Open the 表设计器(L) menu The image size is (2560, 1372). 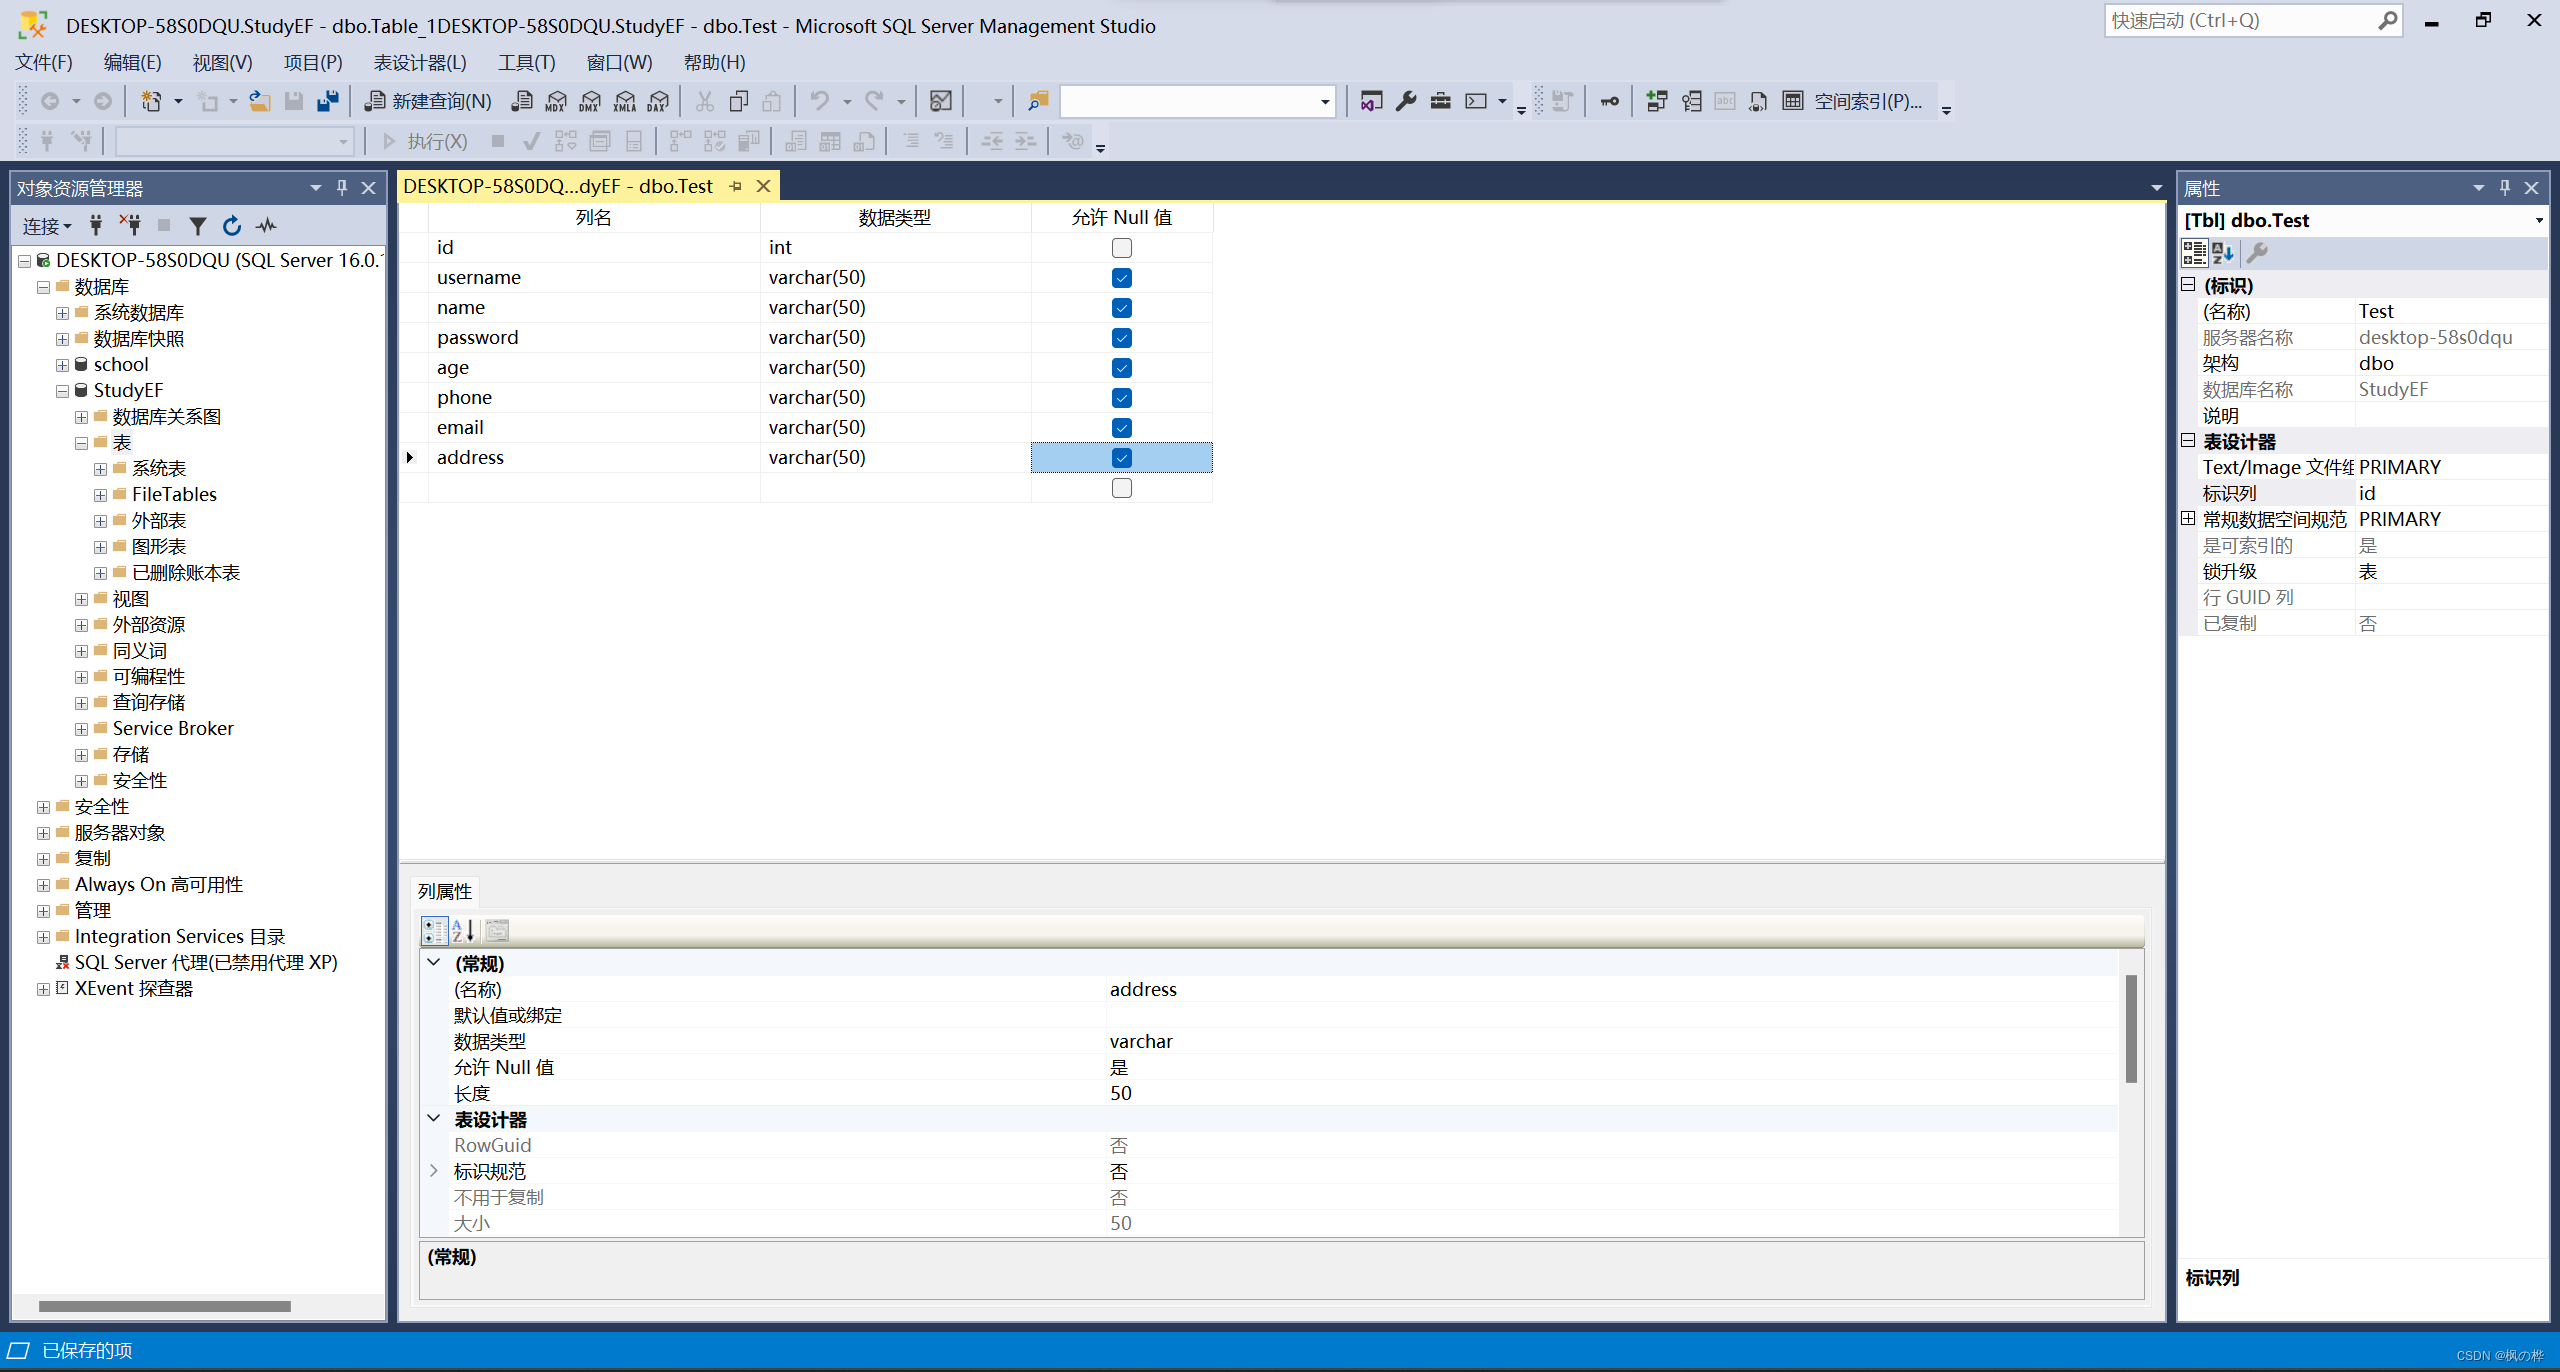[419, 62]
